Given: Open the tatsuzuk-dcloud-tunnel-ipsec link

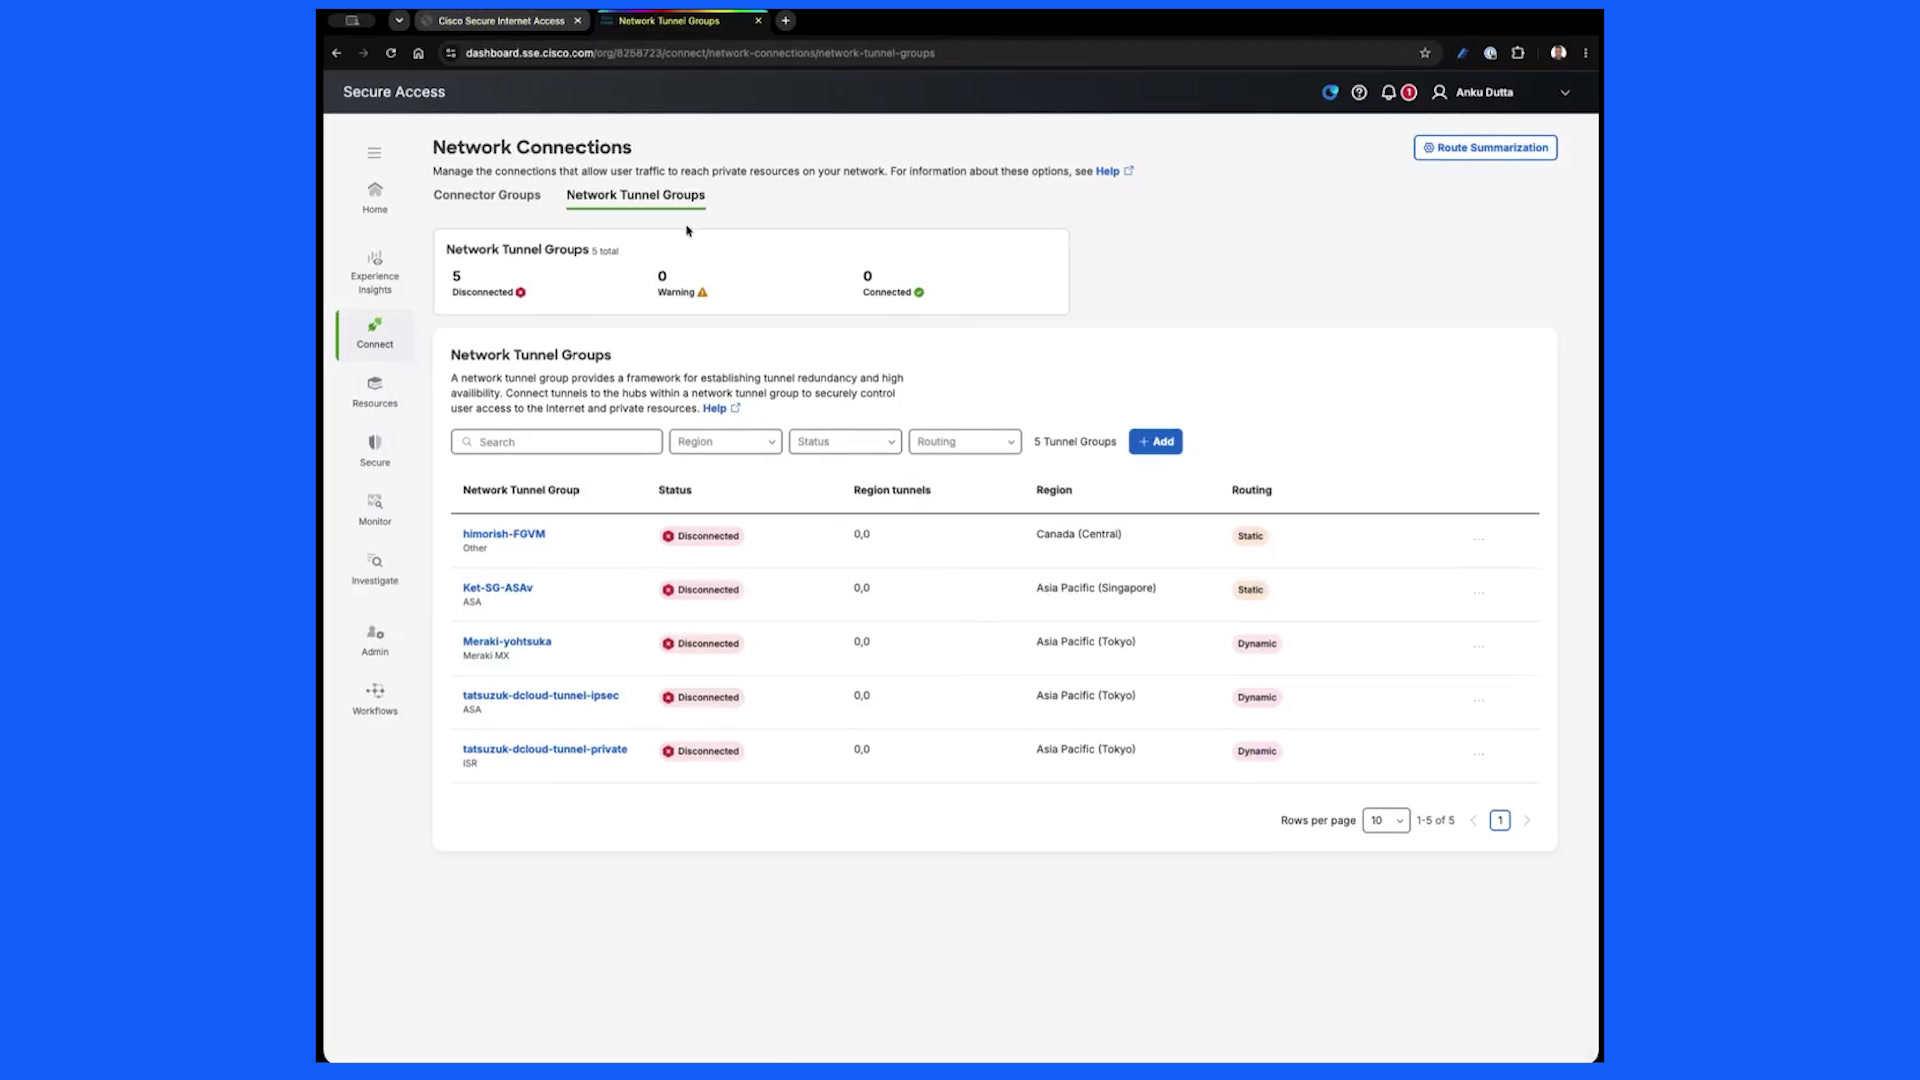Looking at the screenshot, I should pos(541,695).
